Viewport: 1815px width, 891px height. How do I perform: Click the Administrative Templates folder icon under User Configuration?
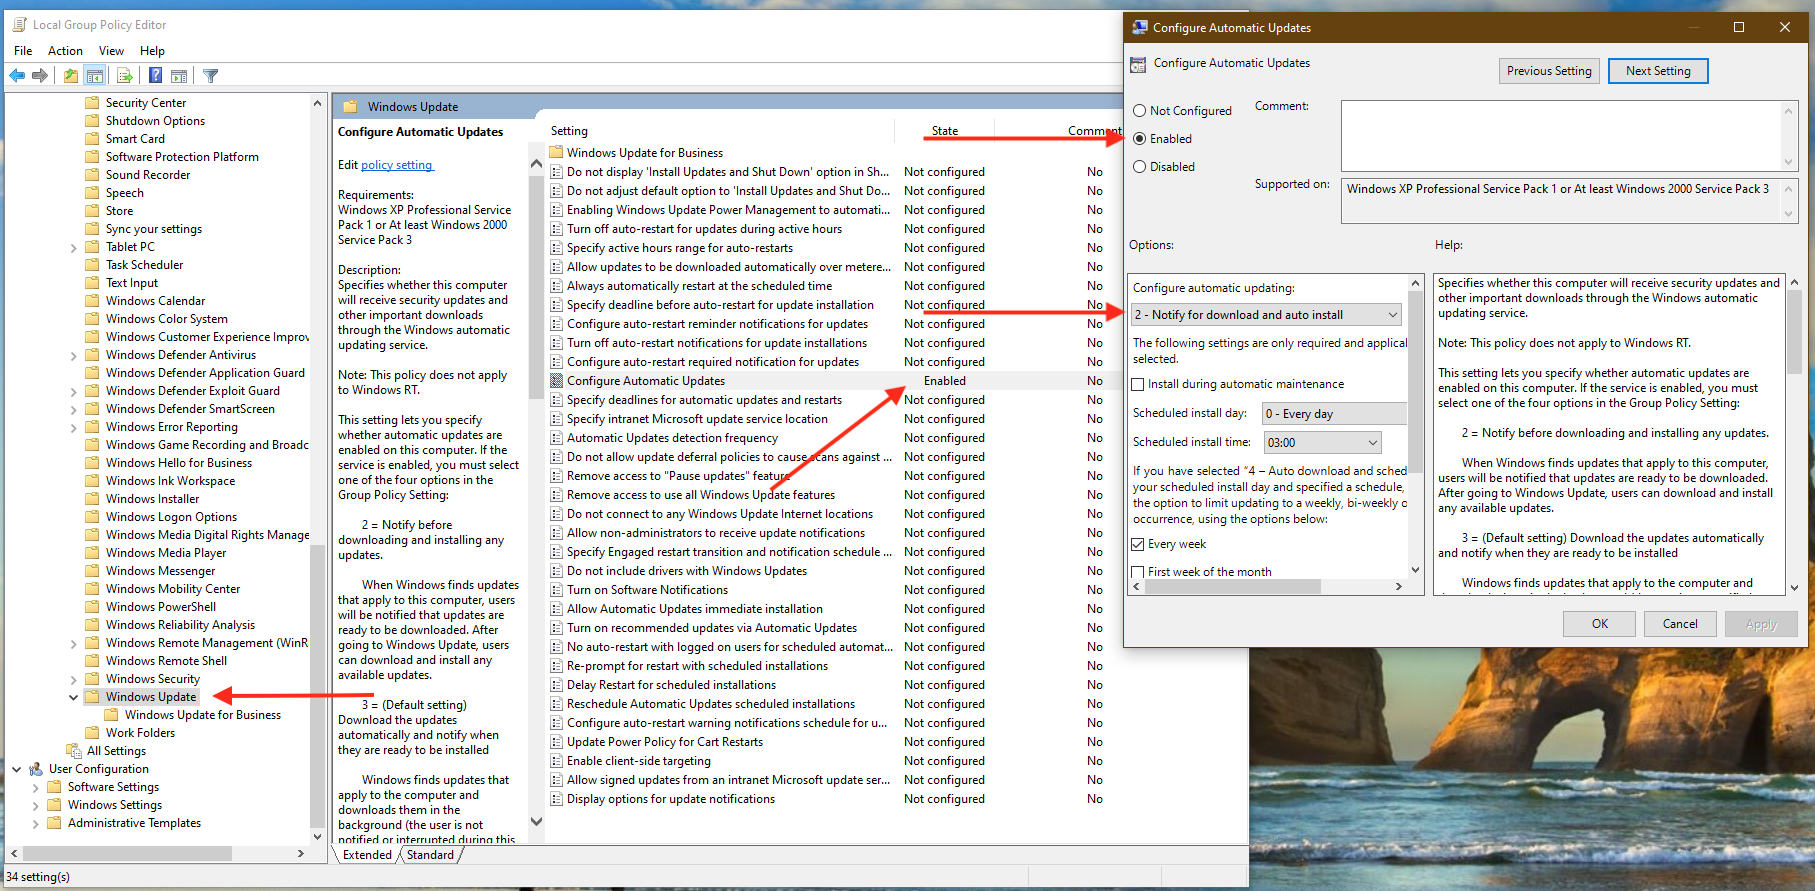[55, 823]
